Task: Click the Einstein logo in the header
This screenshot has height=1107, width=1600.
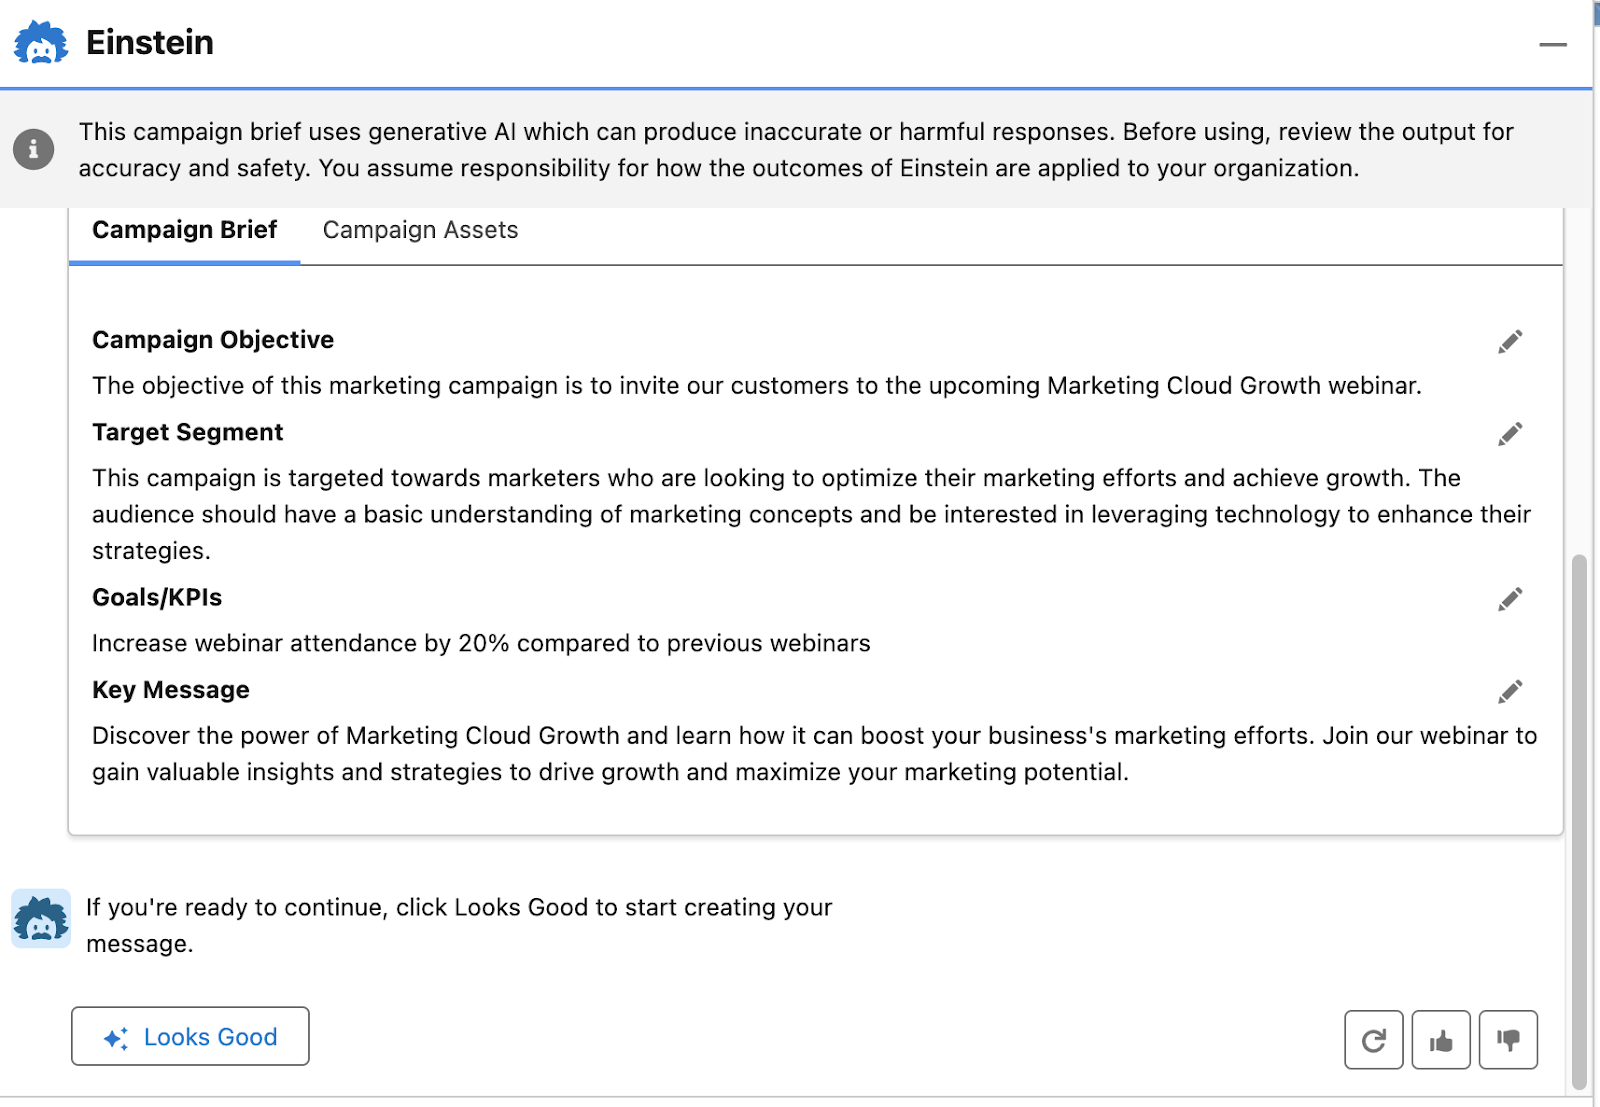Action: click(41, 42)
